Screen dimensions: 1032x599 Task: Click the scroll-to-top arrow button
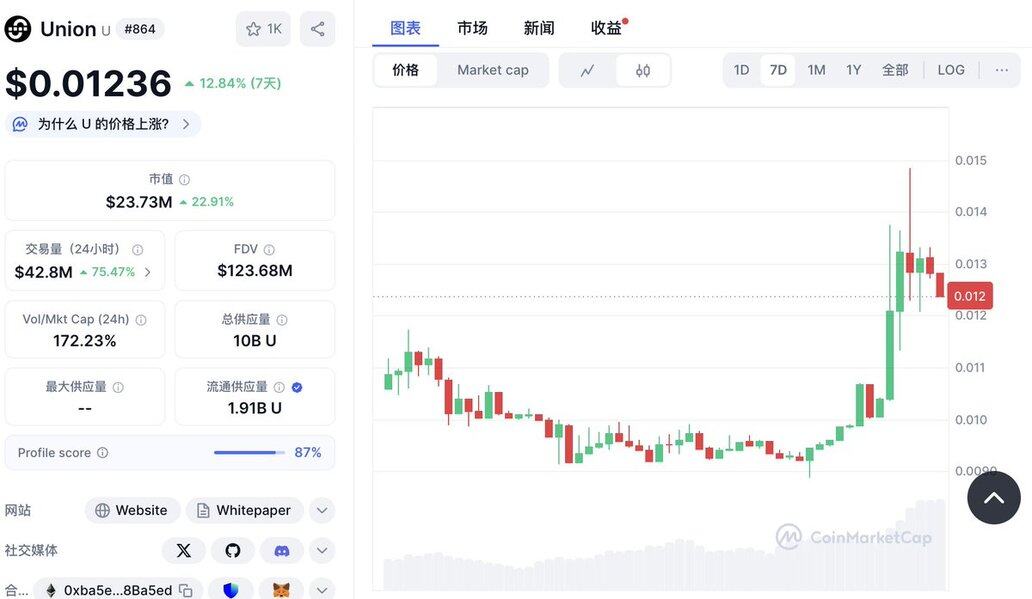pos(994,498)
